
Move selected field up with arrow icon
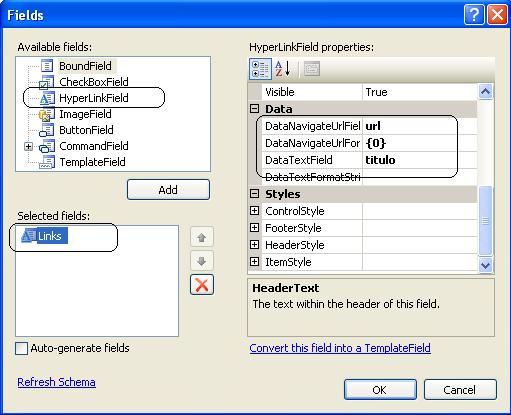click(x=202, y=238)
